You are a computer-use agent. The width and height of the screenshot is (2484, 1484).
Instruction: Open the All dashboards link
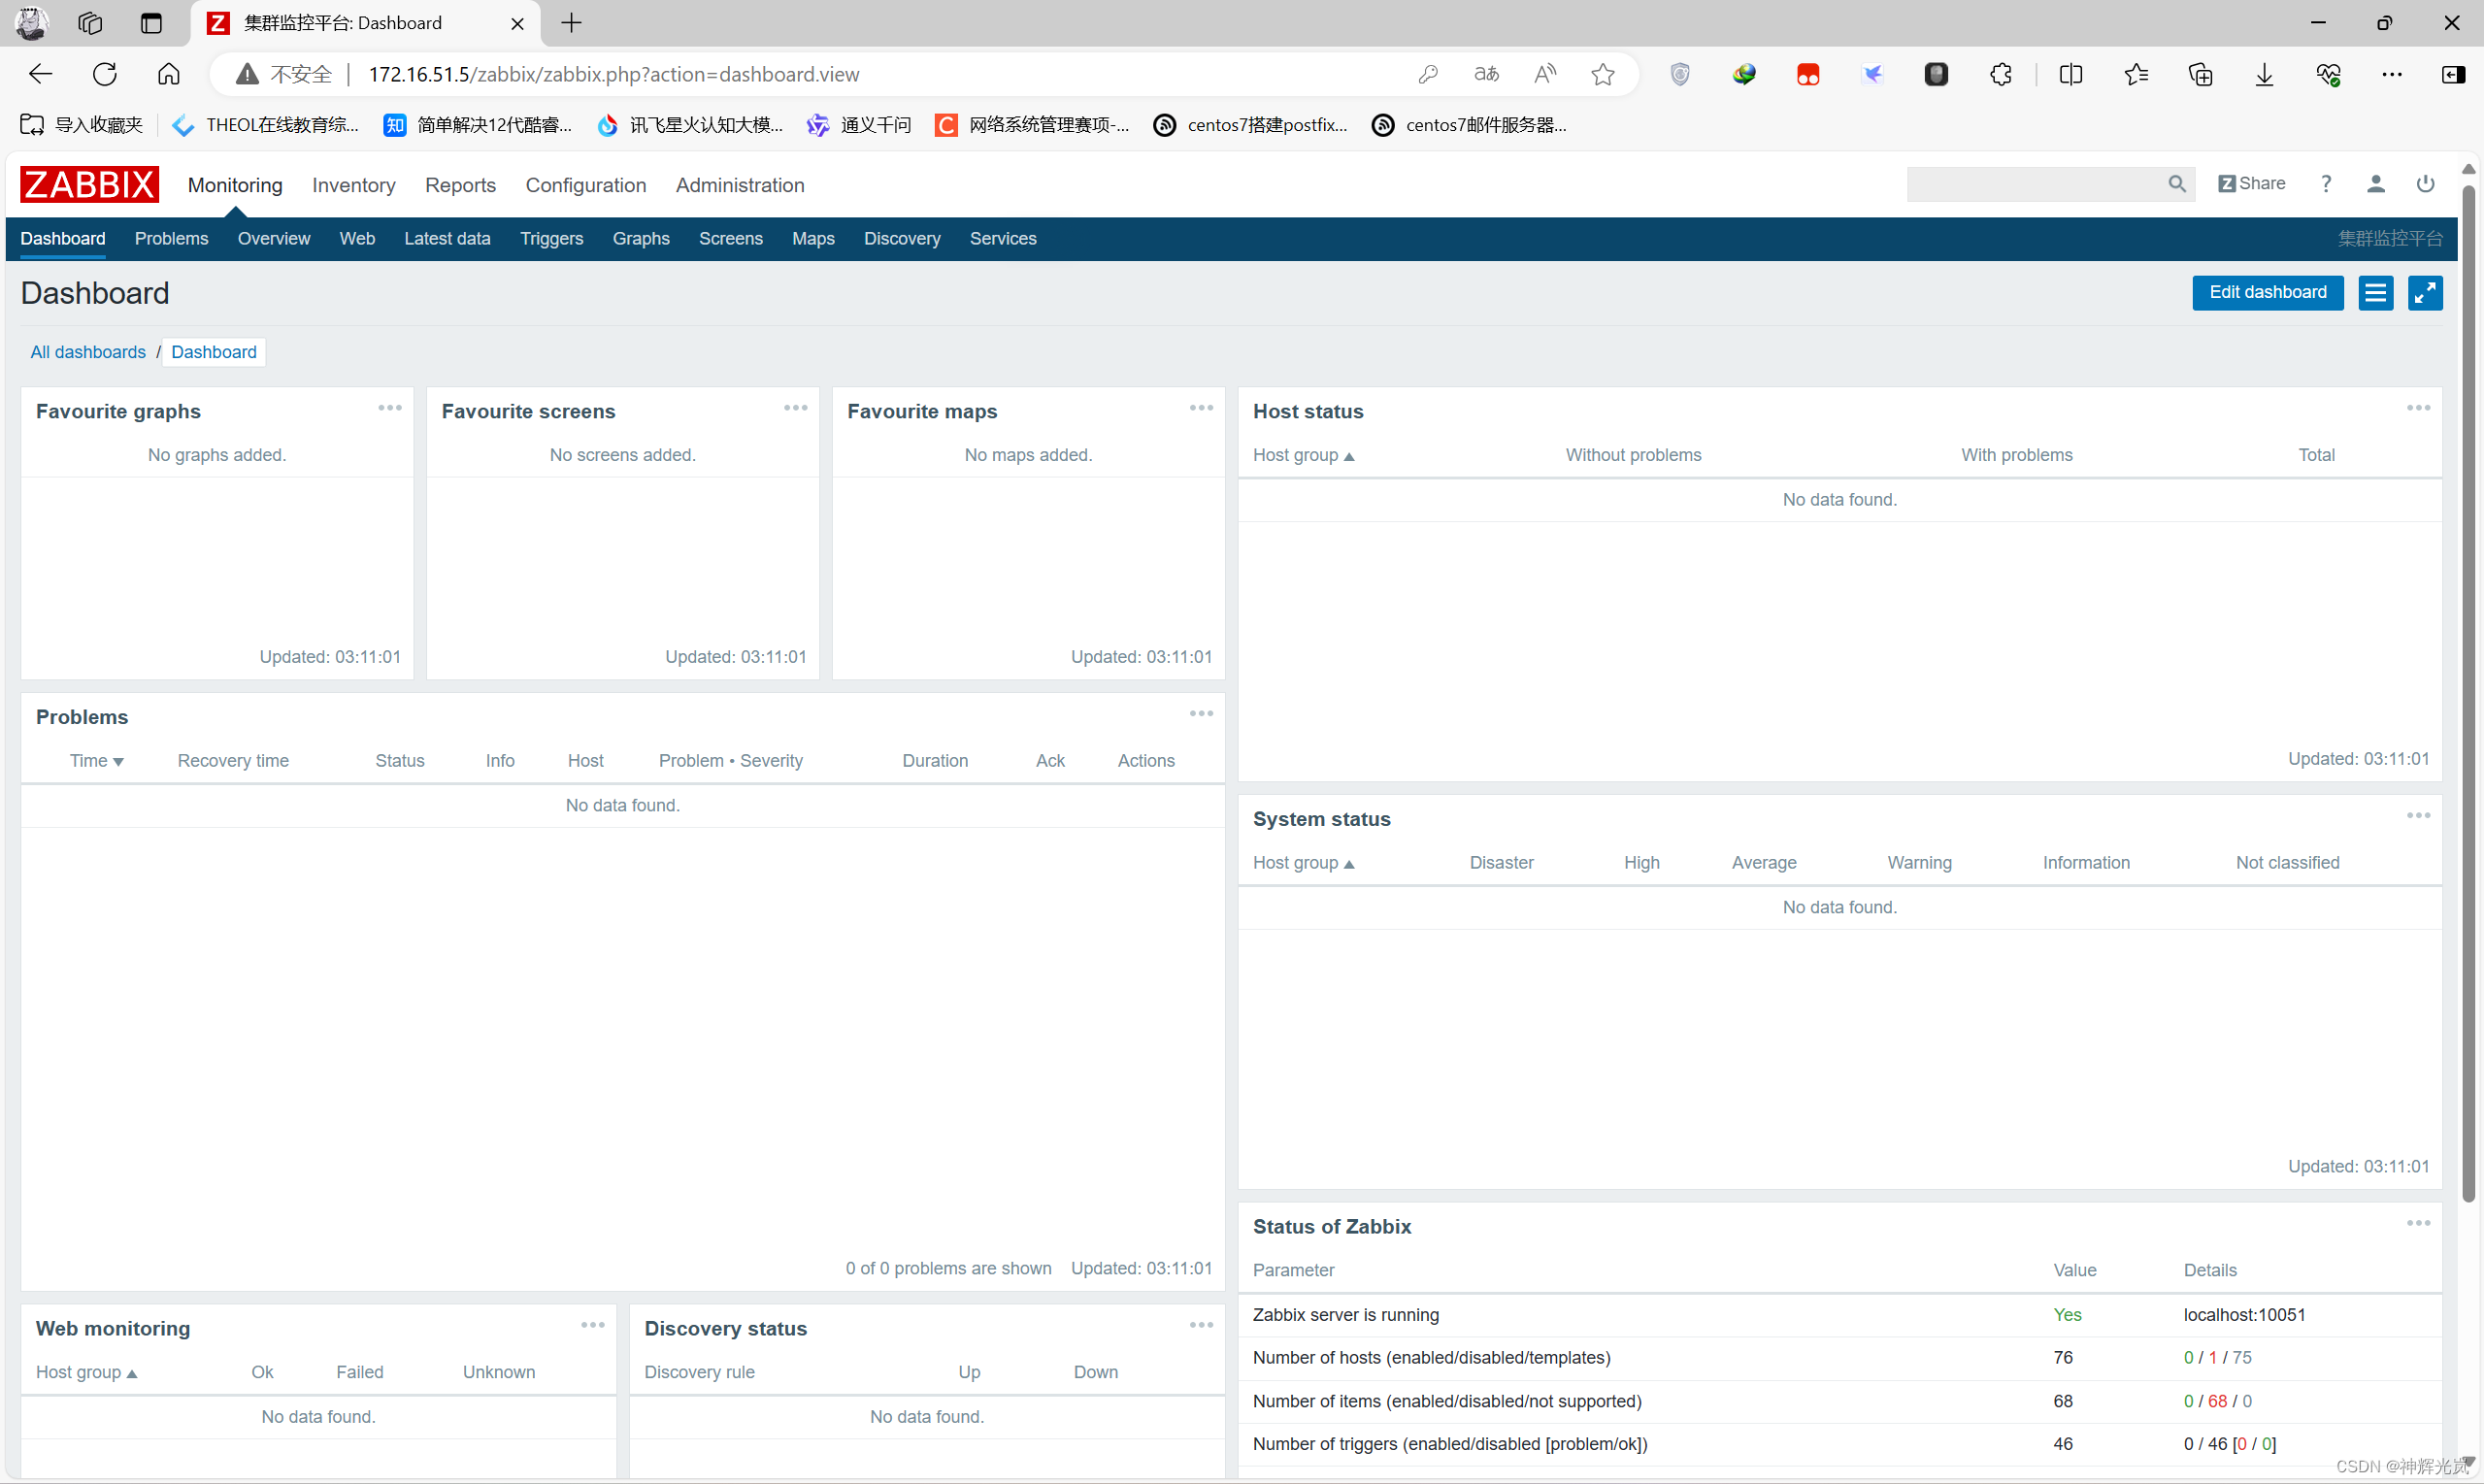88,352
